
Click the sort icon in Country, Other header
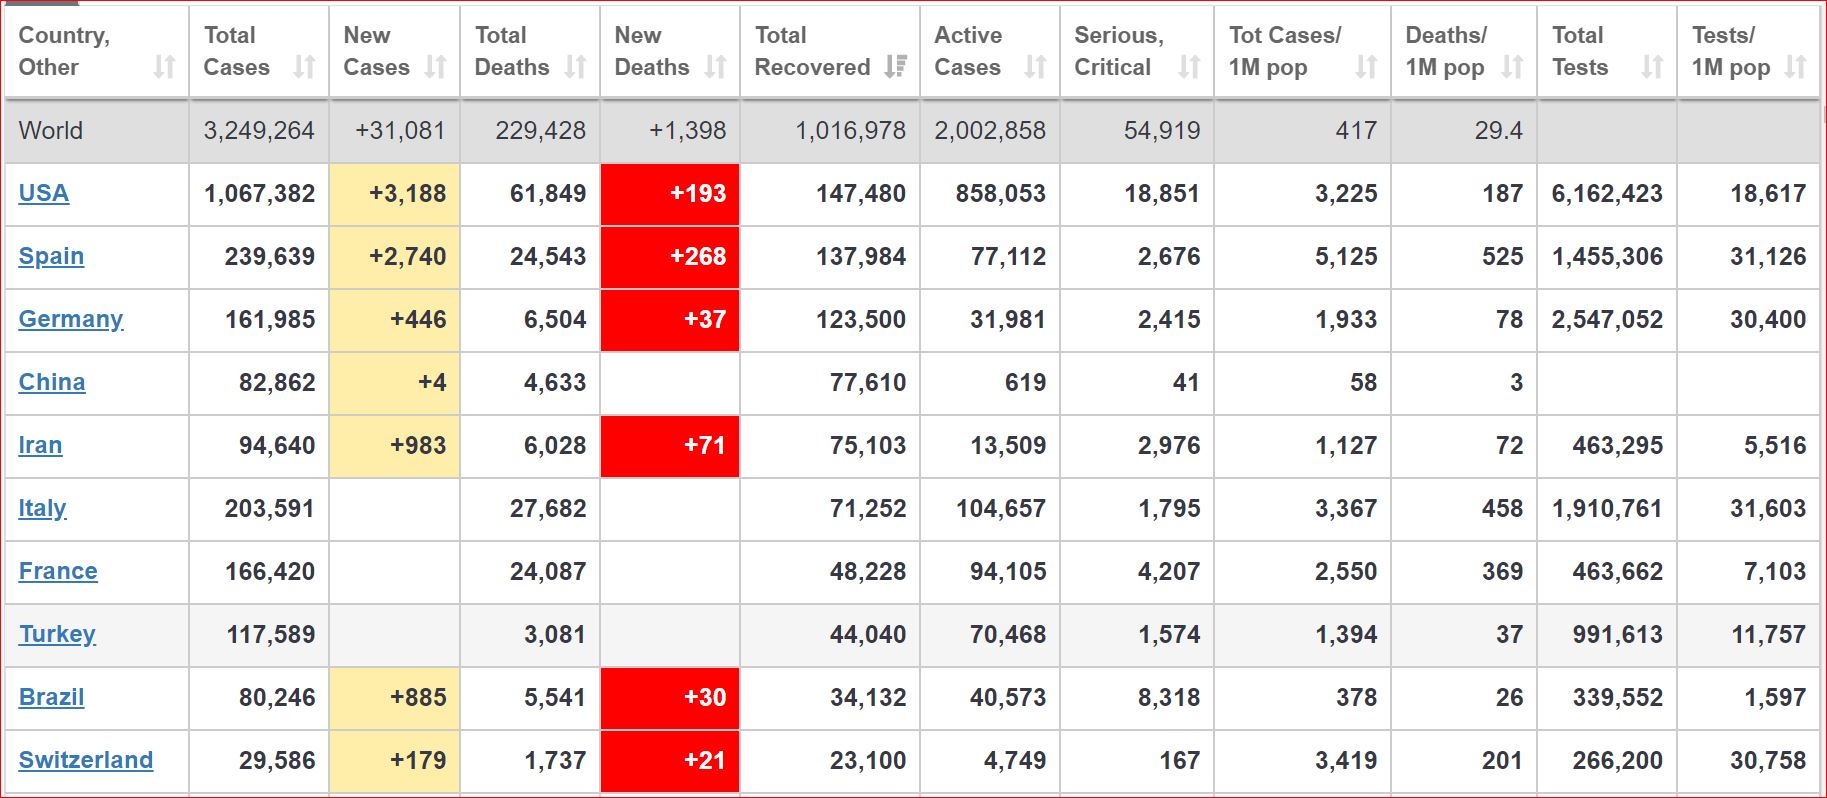(x=164, y=67)
